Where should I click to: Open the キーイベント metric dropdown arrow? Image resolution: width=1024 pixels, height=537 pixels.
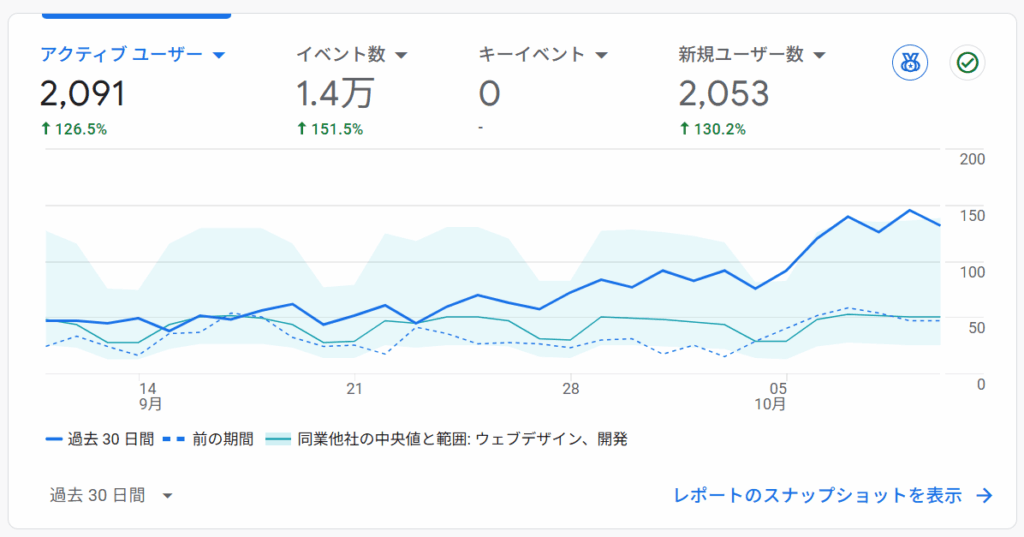point(602,55)
